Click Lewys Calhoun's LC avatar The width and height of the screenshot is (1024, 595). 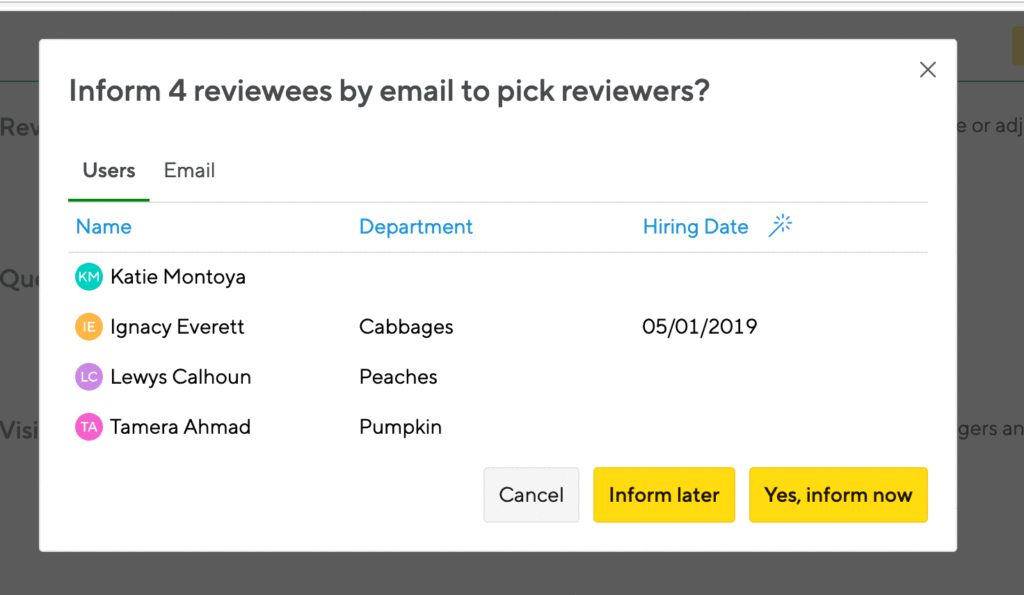tap(89, 377)
